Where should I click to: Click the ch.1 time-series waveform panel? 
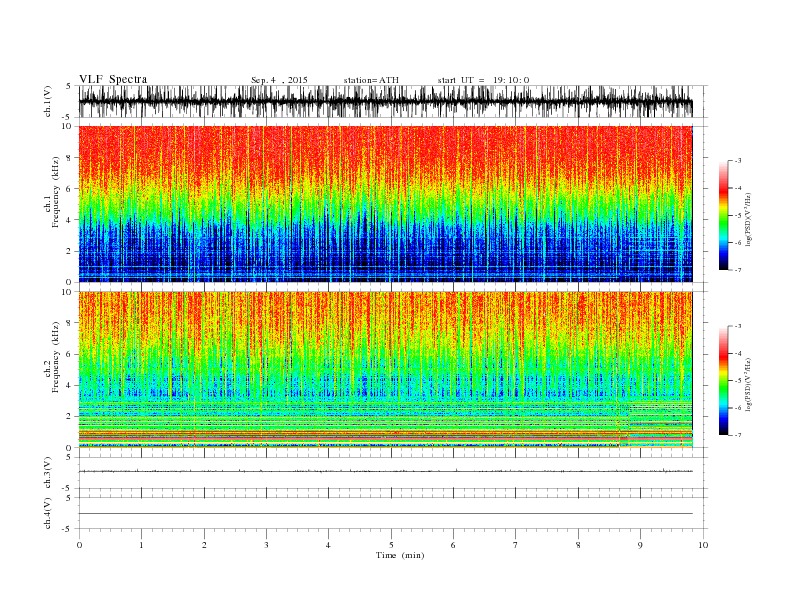tap(393, 101)
